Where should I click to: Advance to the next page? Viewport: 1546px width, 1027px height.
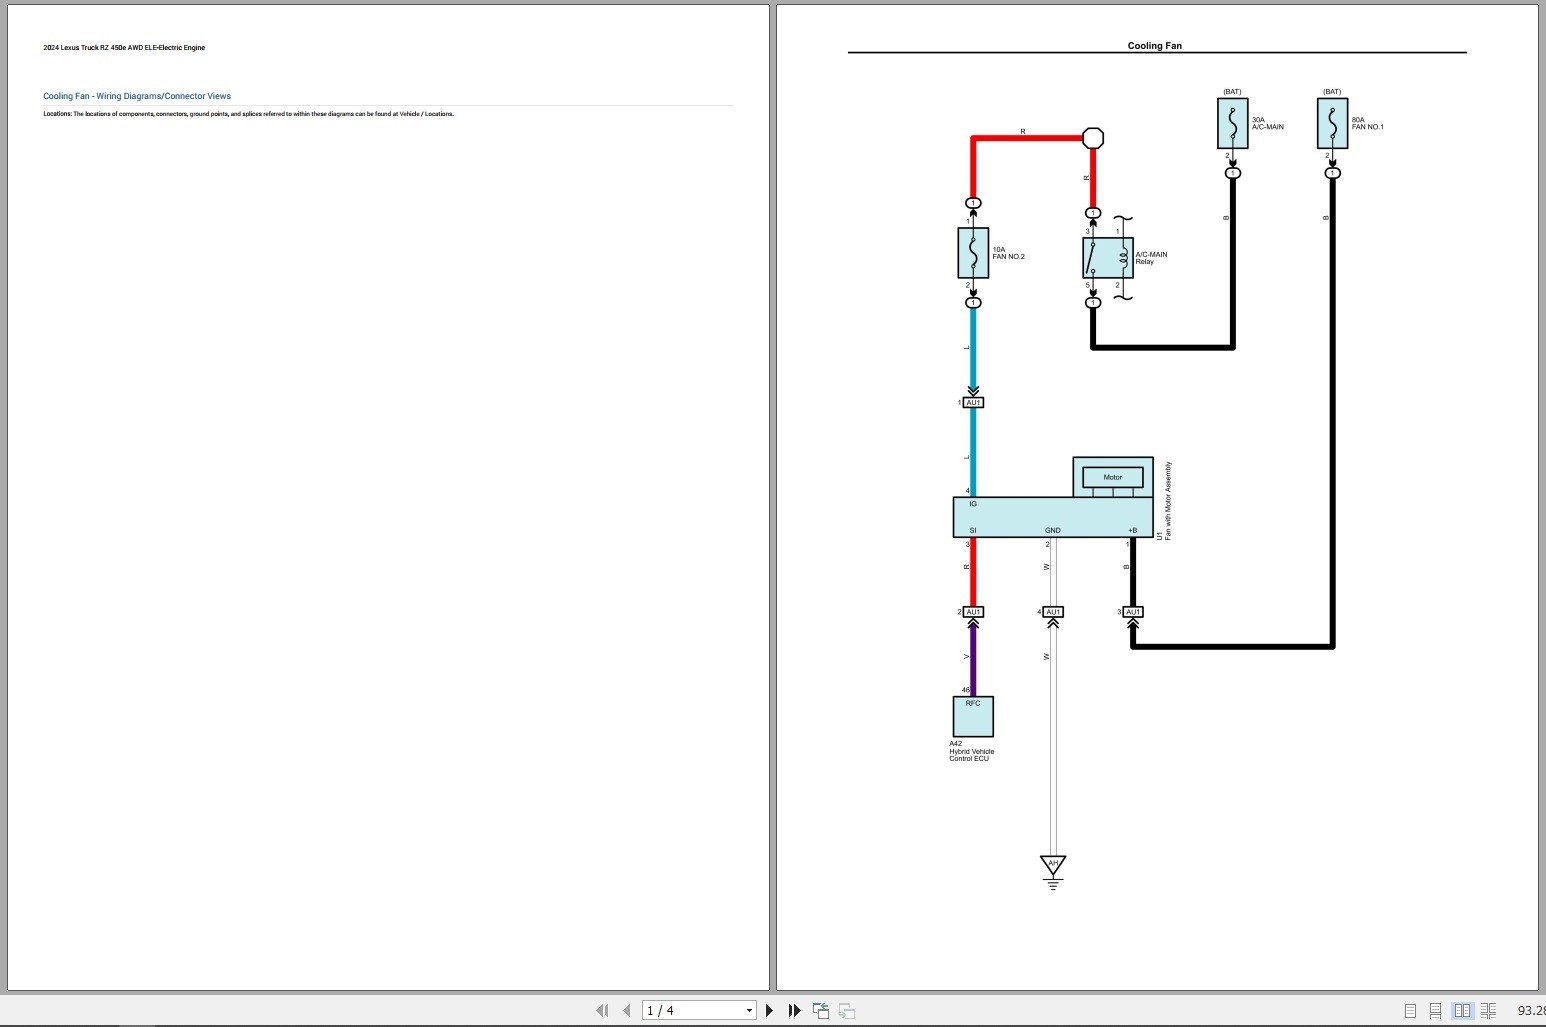point(768,1010)
